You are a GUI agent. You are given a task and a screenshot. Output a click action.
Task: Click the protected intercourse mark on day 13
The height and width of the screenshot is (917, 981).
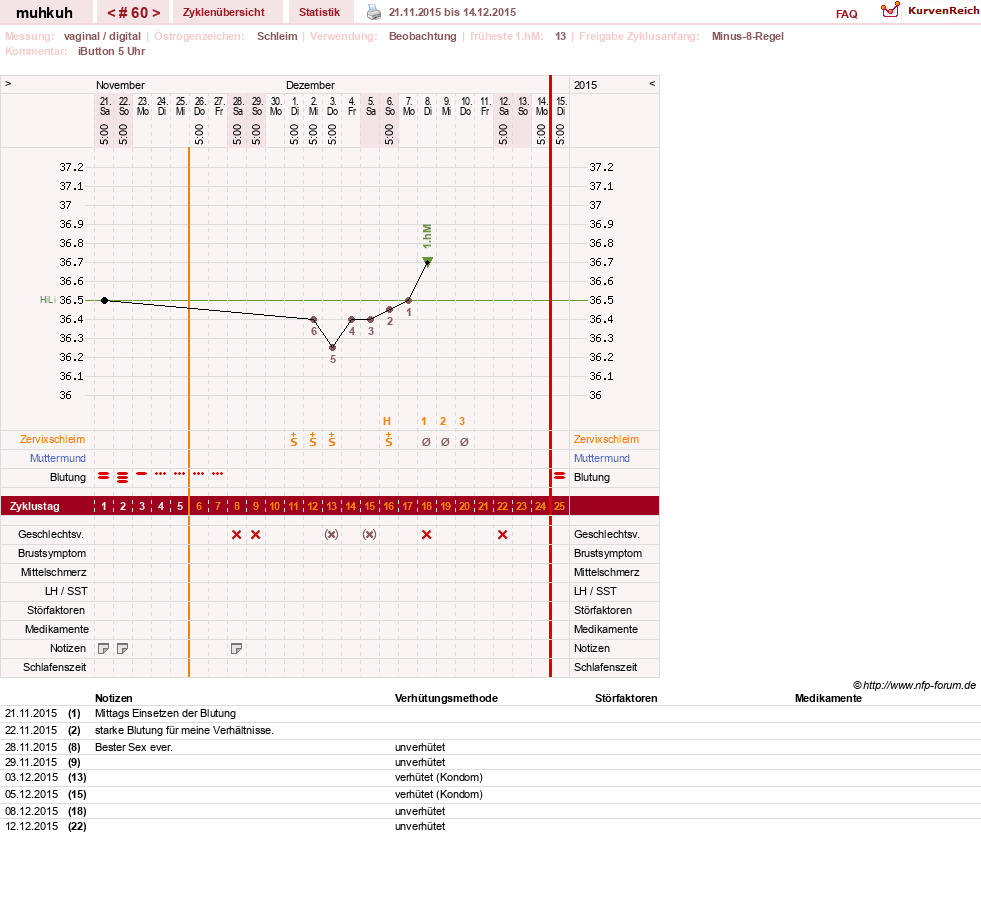click(332, 535)
